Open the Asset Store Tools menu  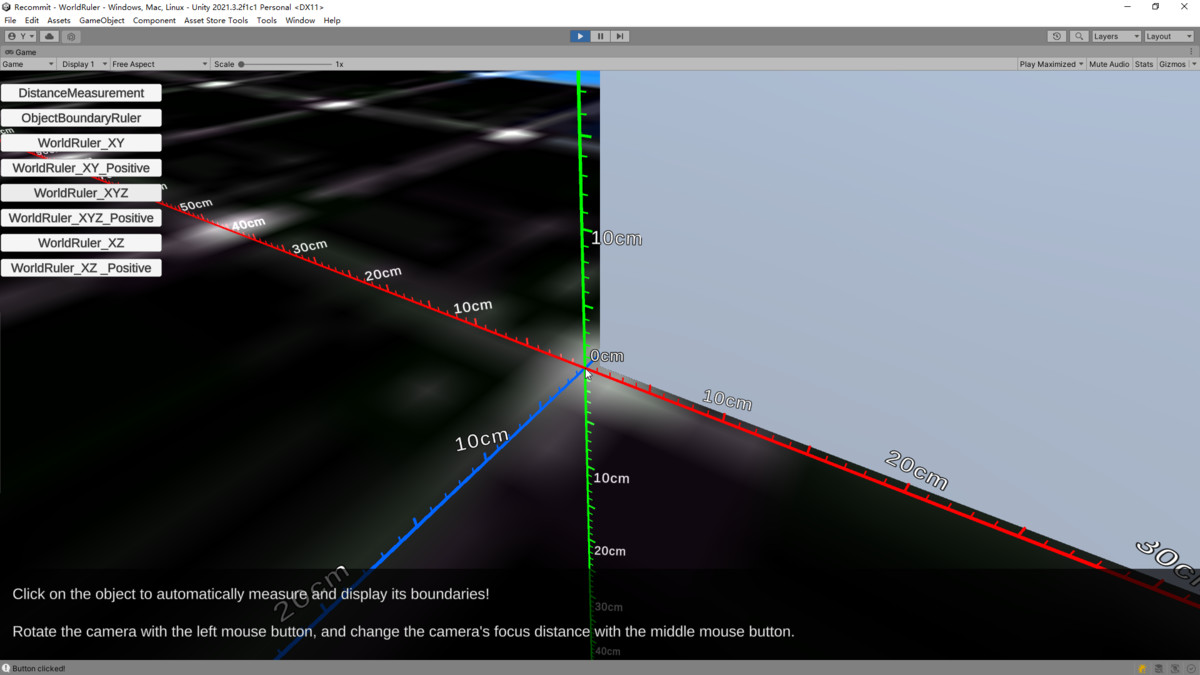(x=216, y=20)
